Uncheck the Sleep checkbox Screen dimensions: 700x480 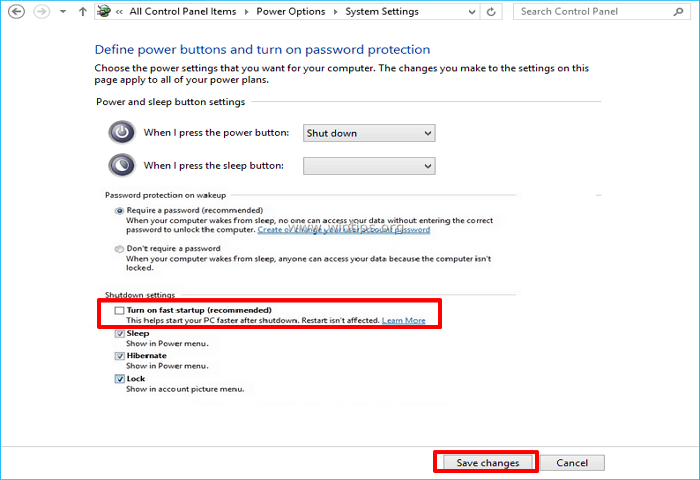pos(119,333)
